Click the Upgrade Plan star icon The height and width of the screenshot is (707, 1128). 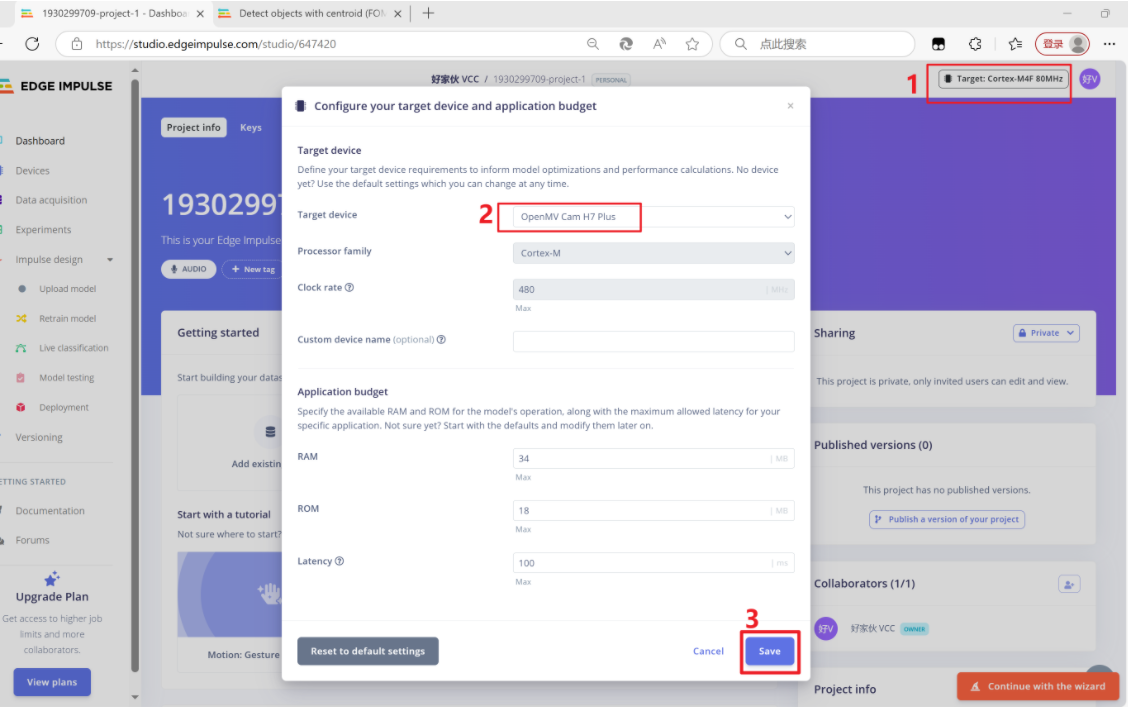52,578
